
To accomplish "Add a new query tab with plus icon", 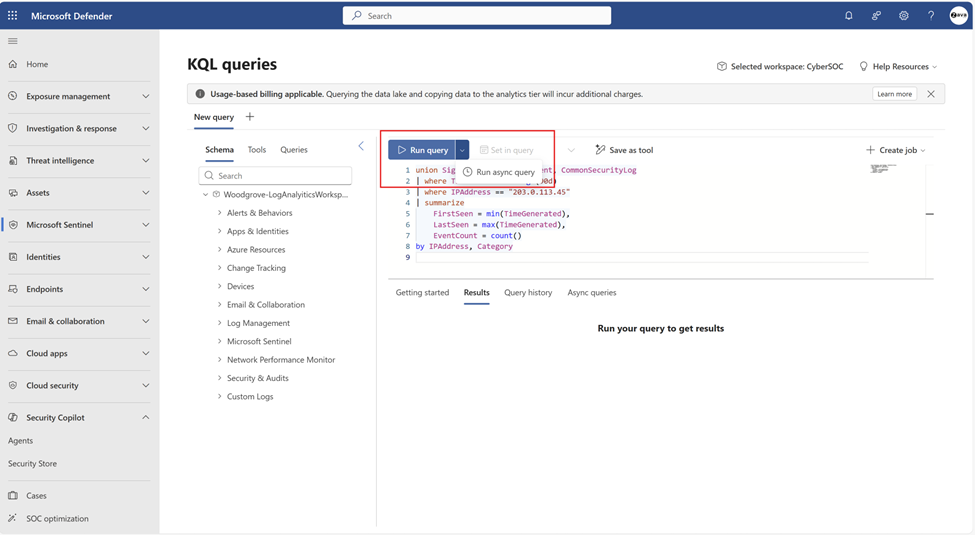I will (x=249, y=116).
